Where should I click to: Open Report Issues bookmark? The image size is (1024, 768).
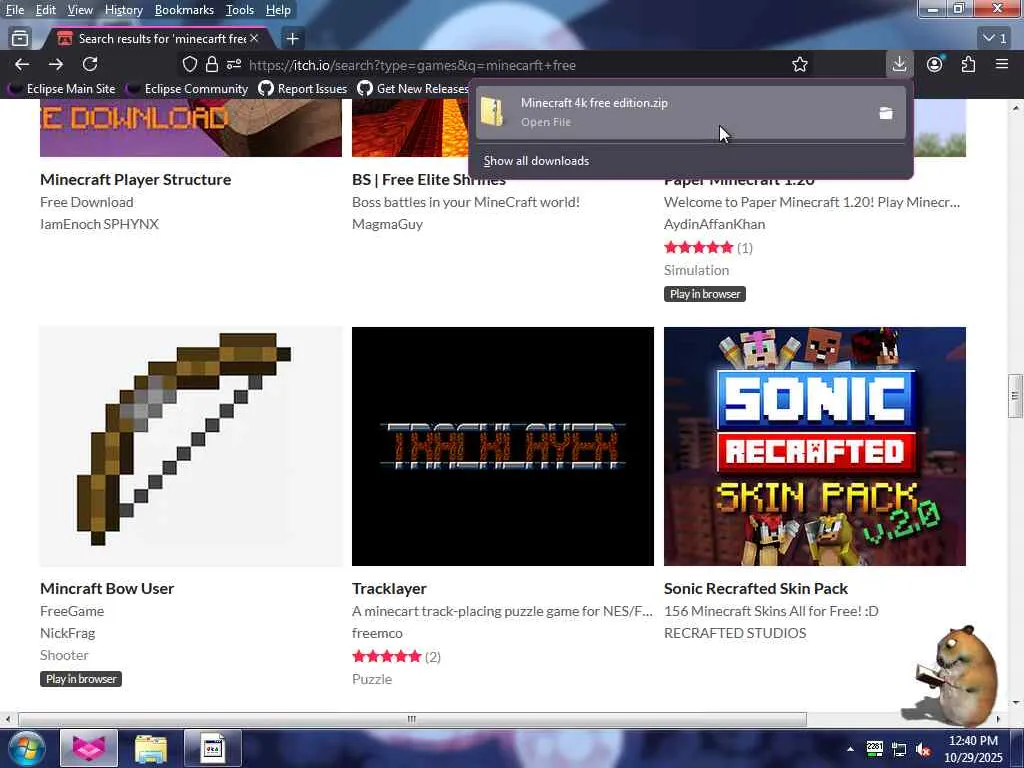click(302, 89)
